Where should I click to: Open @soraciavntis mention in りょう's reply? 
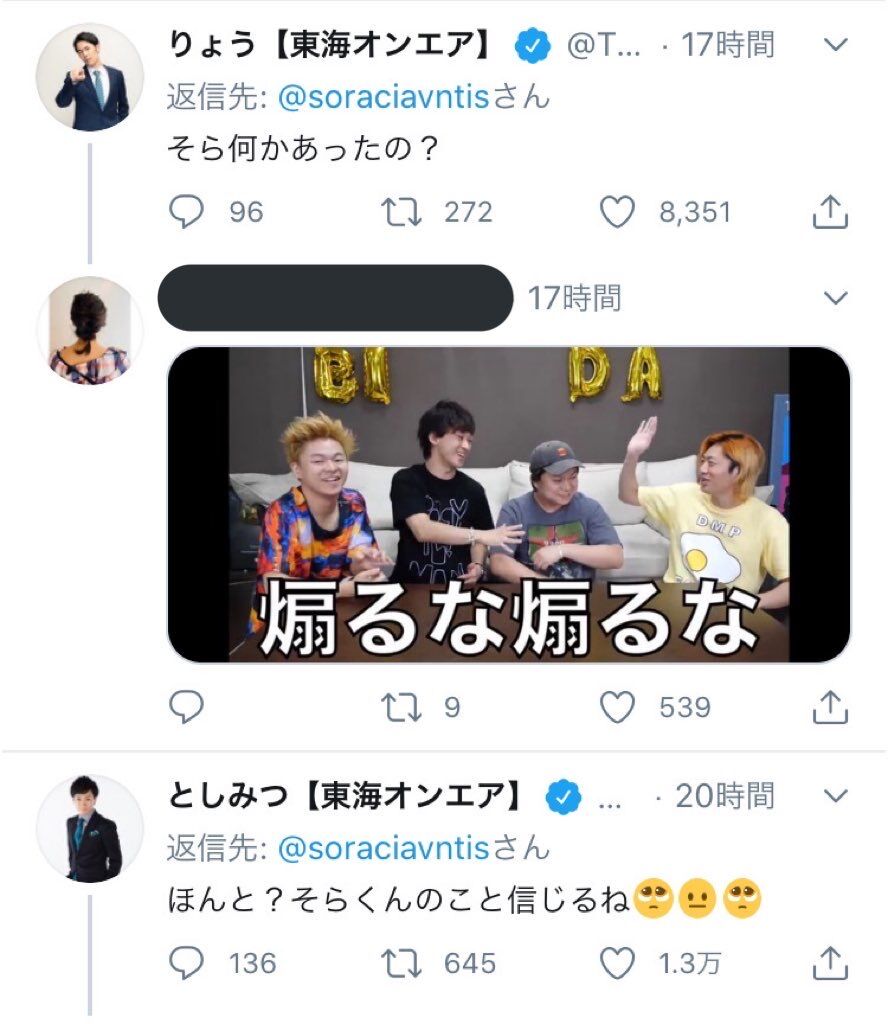(383, 97)
